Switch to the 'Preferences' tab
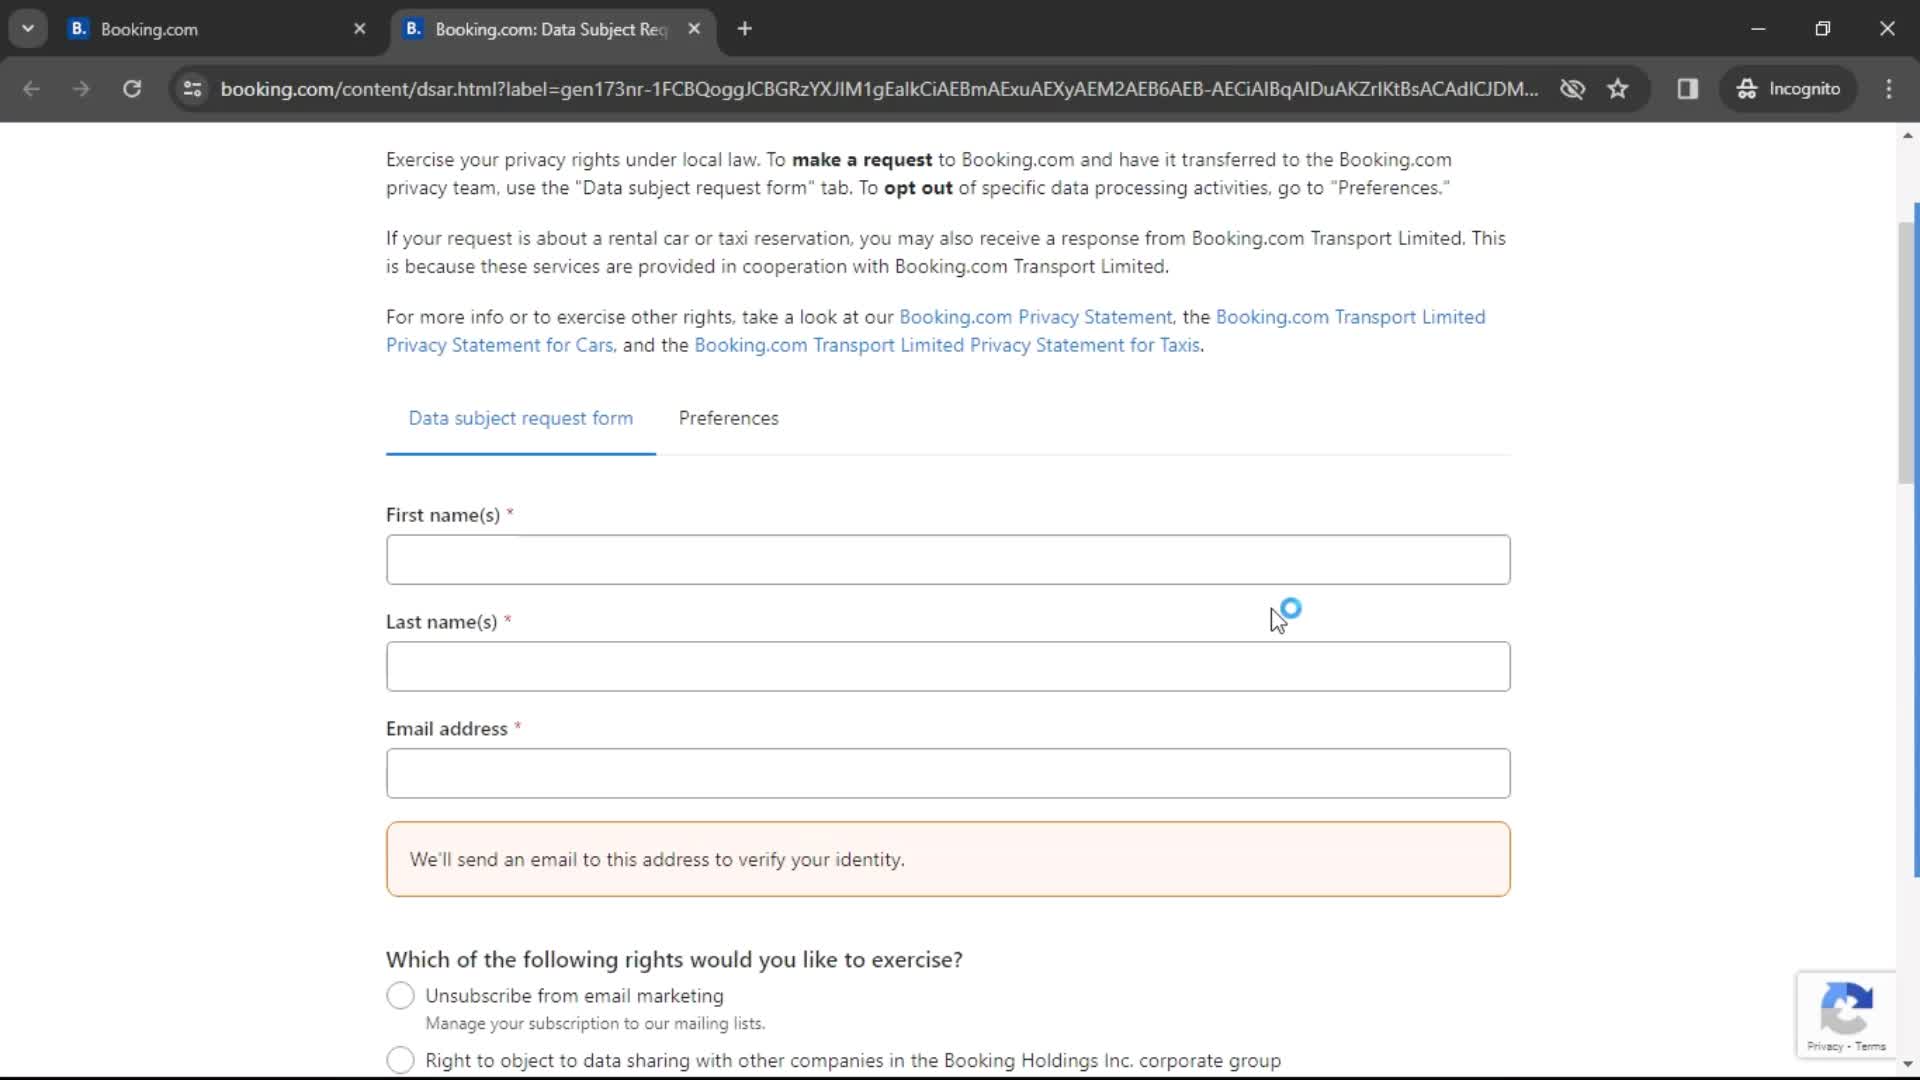The width and height of the screenshot is (1920, 1080). [x=729, y=418]
